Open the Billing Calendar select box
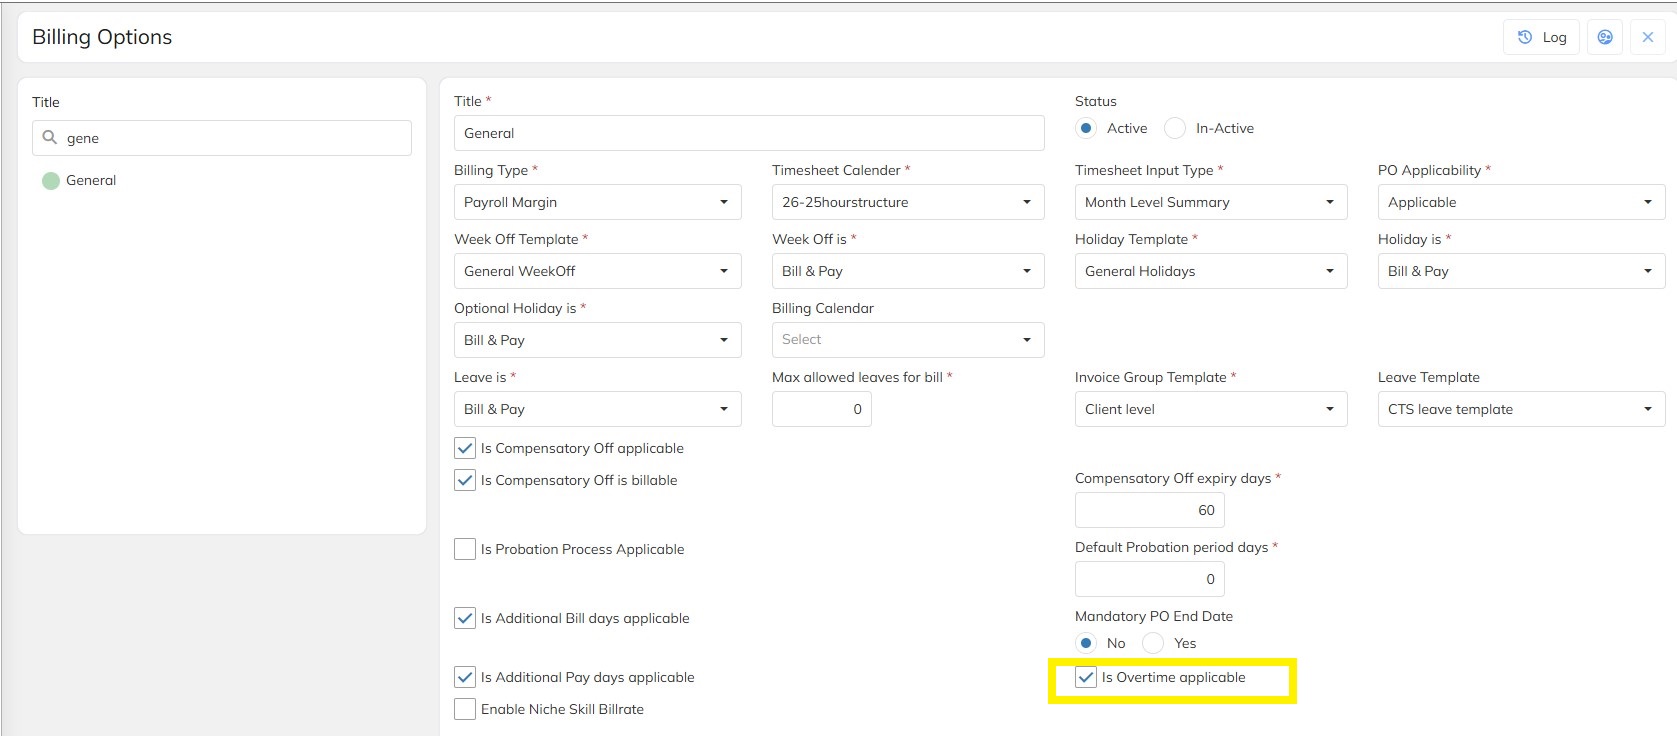1677x736 pixels. (907, 340)
